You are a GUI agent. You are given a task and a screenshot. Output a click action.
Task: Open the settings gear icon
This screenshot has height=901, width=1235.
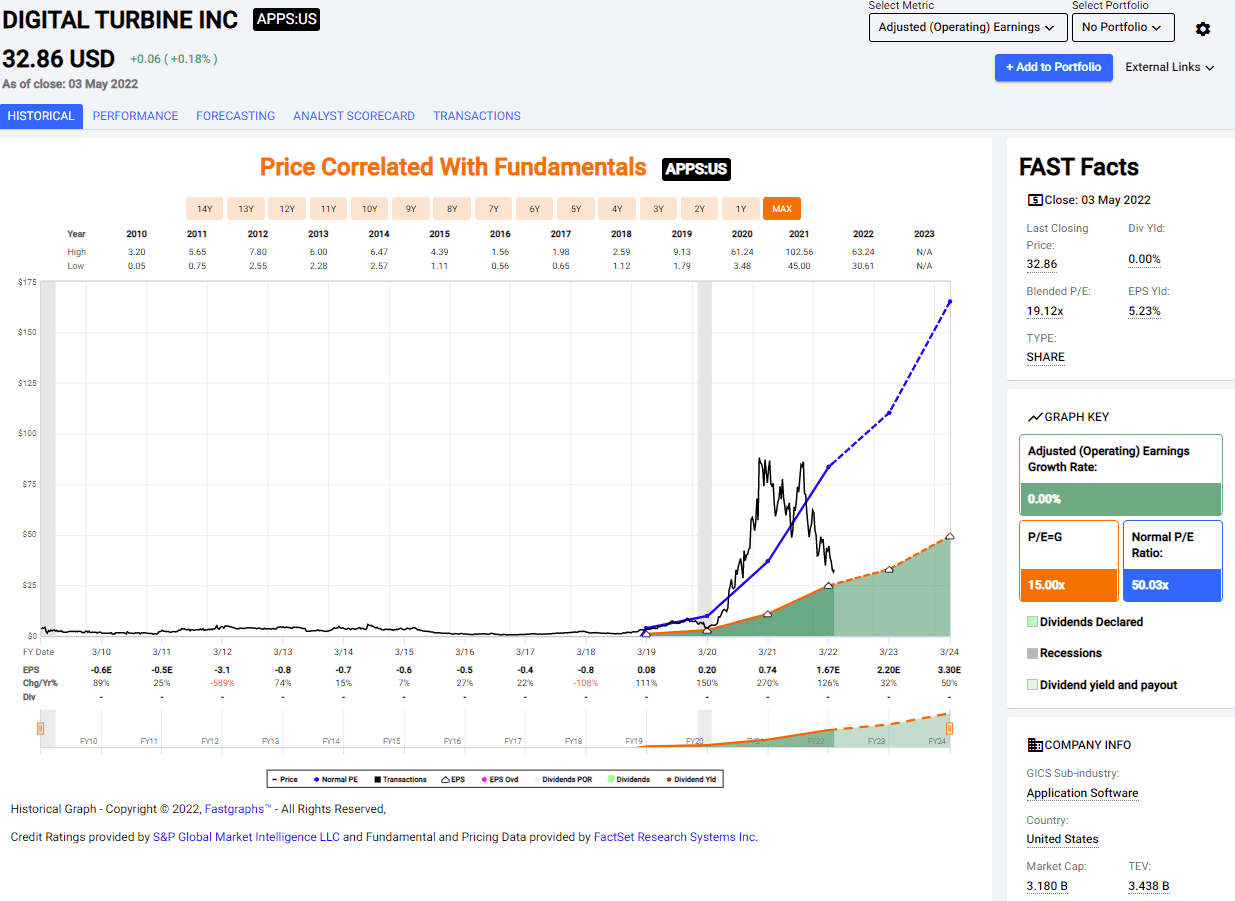[1203, 29]
